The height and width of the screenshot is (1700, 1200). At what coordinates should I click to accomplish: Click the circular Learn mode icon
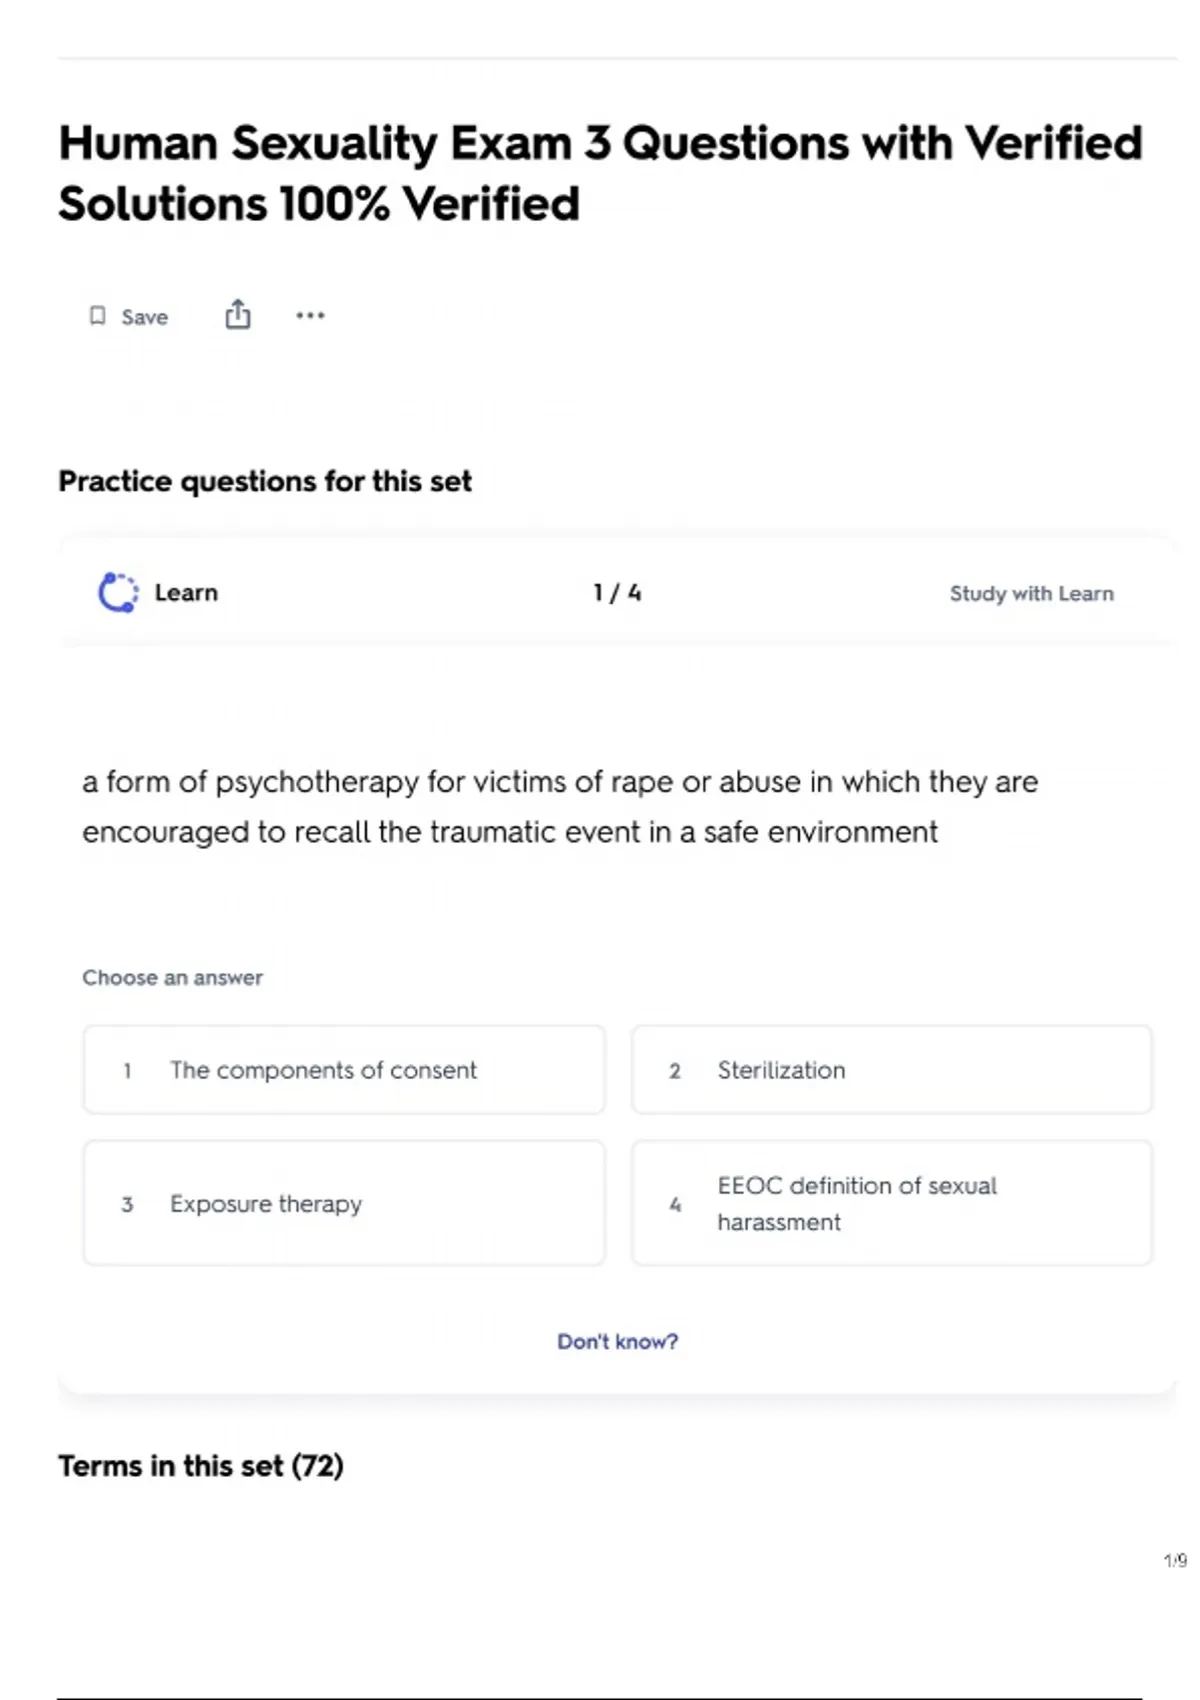coord(118,592)
